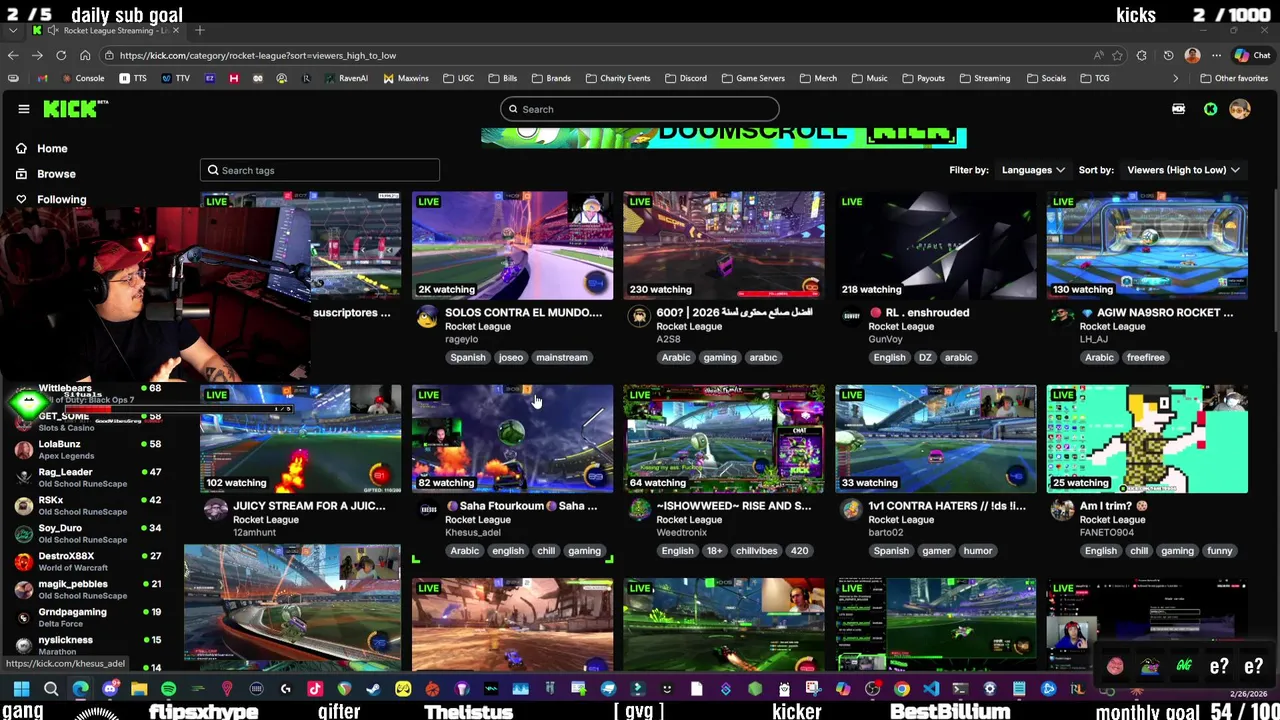1280x720 pixels.
Task: Click the Search tags input
Action: coord(320,170)
